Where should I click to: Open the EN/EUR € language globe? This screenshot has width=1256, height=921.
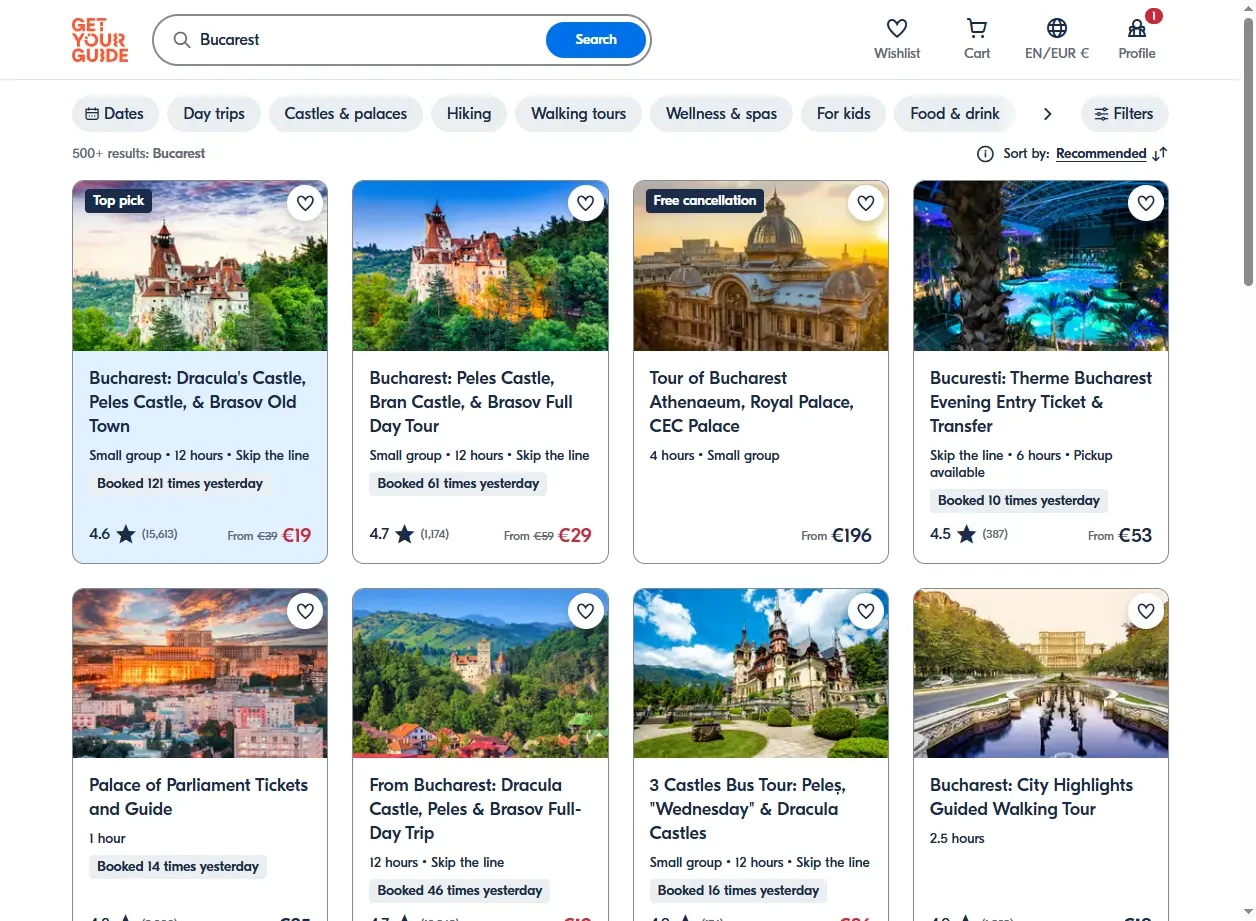pyautogui.click(x=1057, y=28)
